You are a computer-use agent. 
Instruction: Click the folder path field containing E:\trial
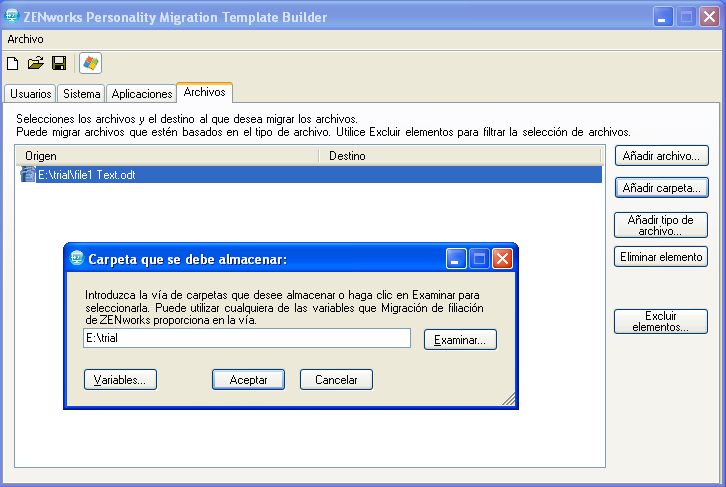tap(247, 338)
